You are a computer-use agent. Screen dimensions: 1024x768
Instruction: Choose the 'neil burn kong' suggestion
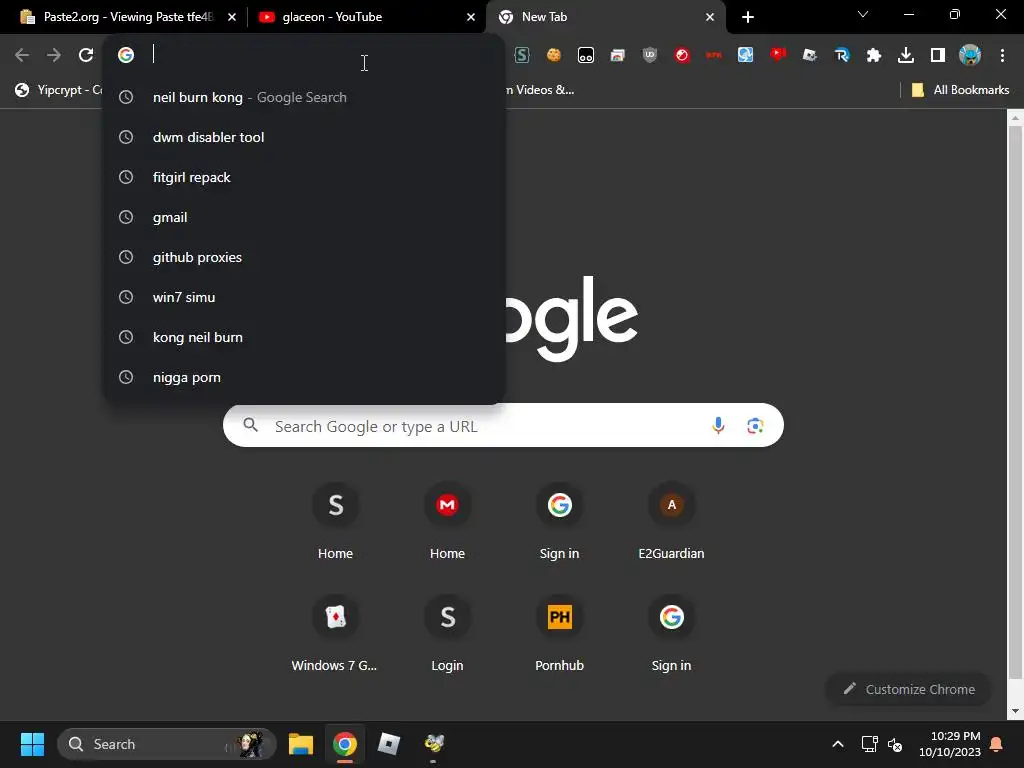point(304,97)
